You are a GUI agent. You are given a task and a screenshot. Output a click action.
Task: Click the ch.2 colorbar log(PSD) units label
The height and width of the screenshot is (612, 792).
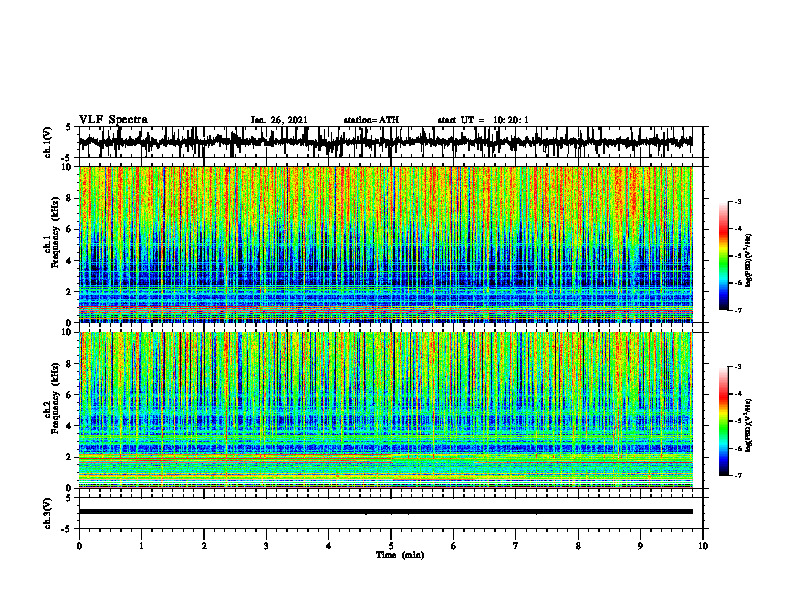point(749,424)
